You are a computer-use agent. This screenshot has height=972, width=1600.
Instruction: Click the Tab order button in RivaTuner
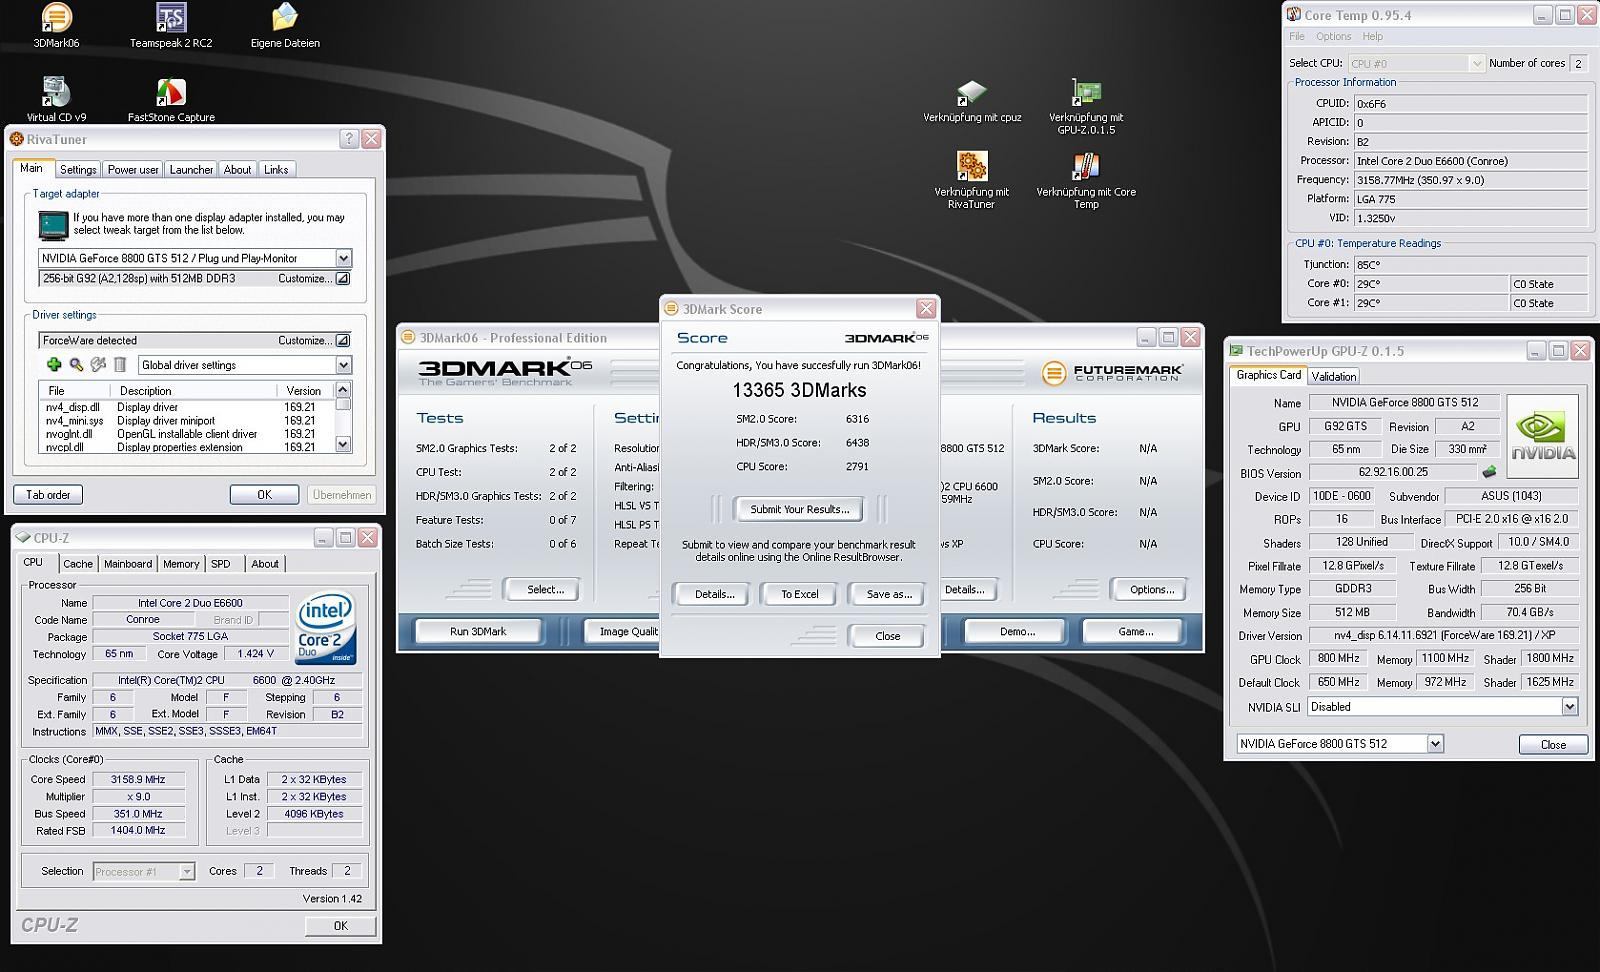click(48, 495)
